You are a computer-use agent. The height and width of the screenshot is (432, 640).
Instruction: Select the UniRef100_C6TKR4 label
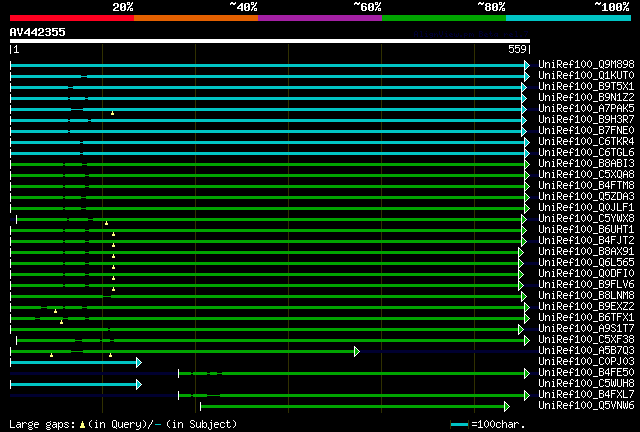click(586, 141)
